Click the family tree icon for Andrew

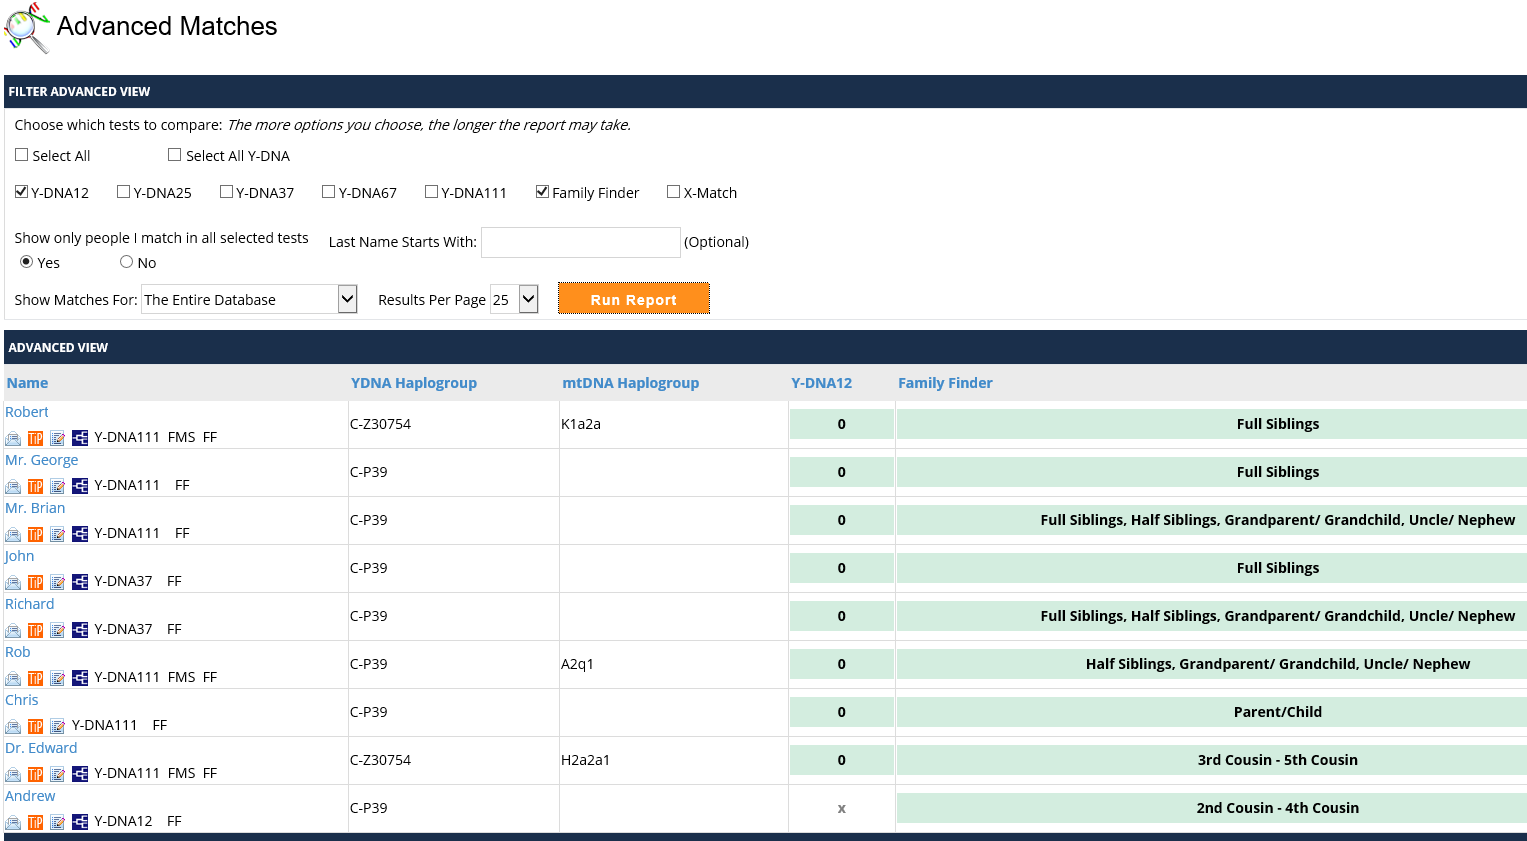(x=79, y=821)
